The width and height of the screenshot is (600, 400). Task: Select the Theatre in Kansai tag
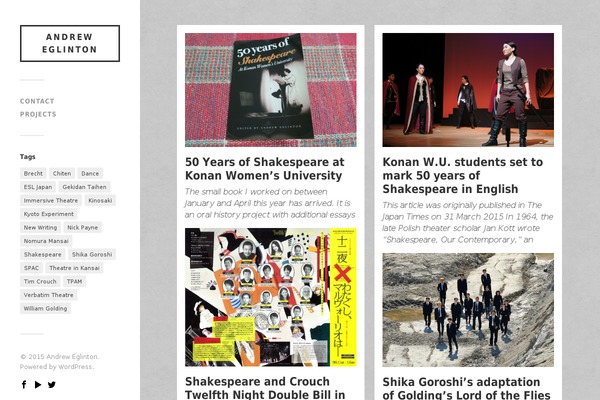click(74, 268)
